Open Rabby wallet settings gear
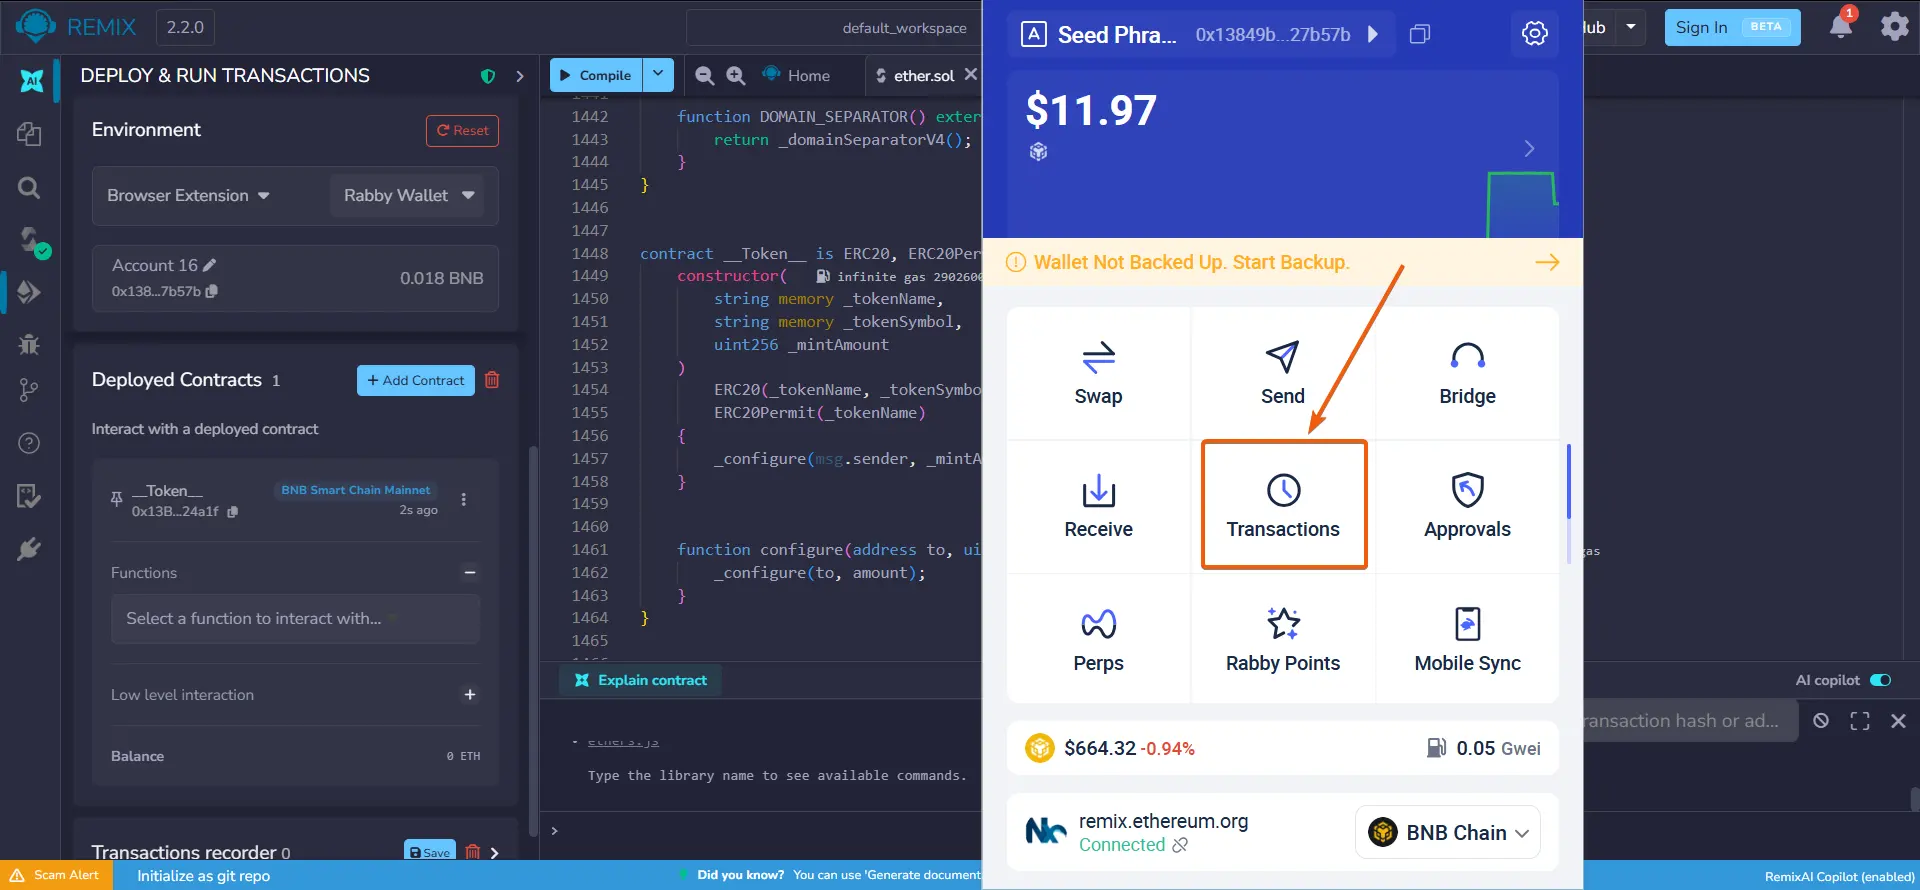Screen dimensions: 1920x890 [1534, 33]
